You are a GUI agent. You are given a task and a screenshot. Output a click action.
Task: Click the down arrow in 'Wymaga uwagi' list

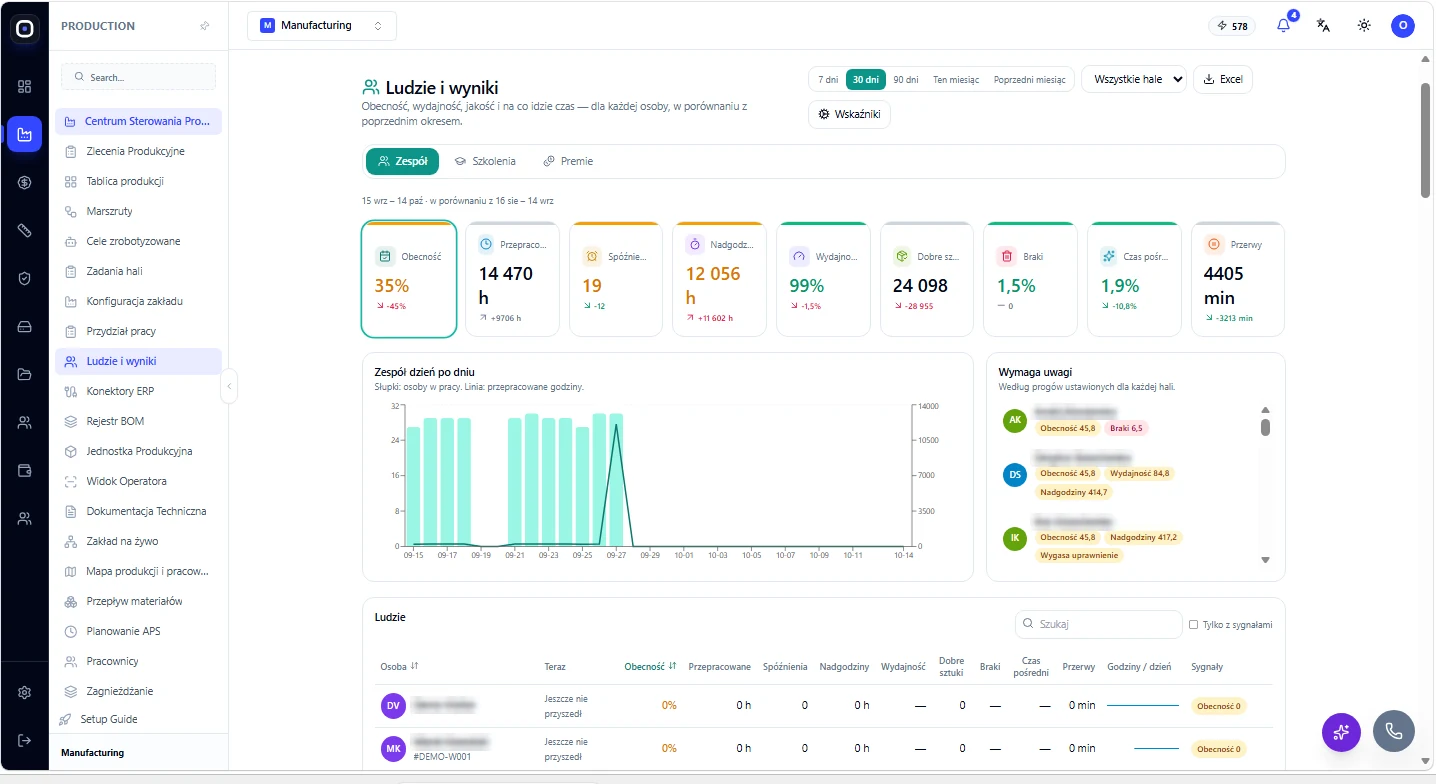click(1265, 560)
